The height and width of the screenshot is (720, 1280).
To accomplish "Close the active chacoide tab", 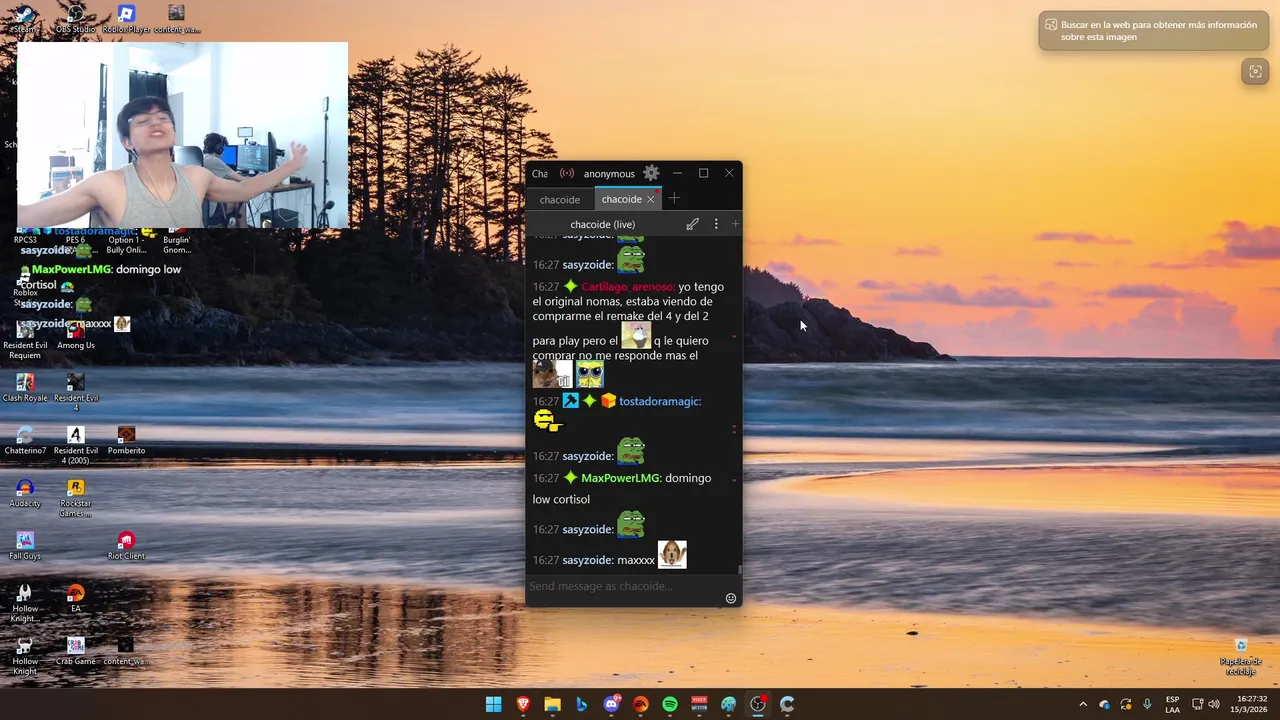I will point(650,199).
